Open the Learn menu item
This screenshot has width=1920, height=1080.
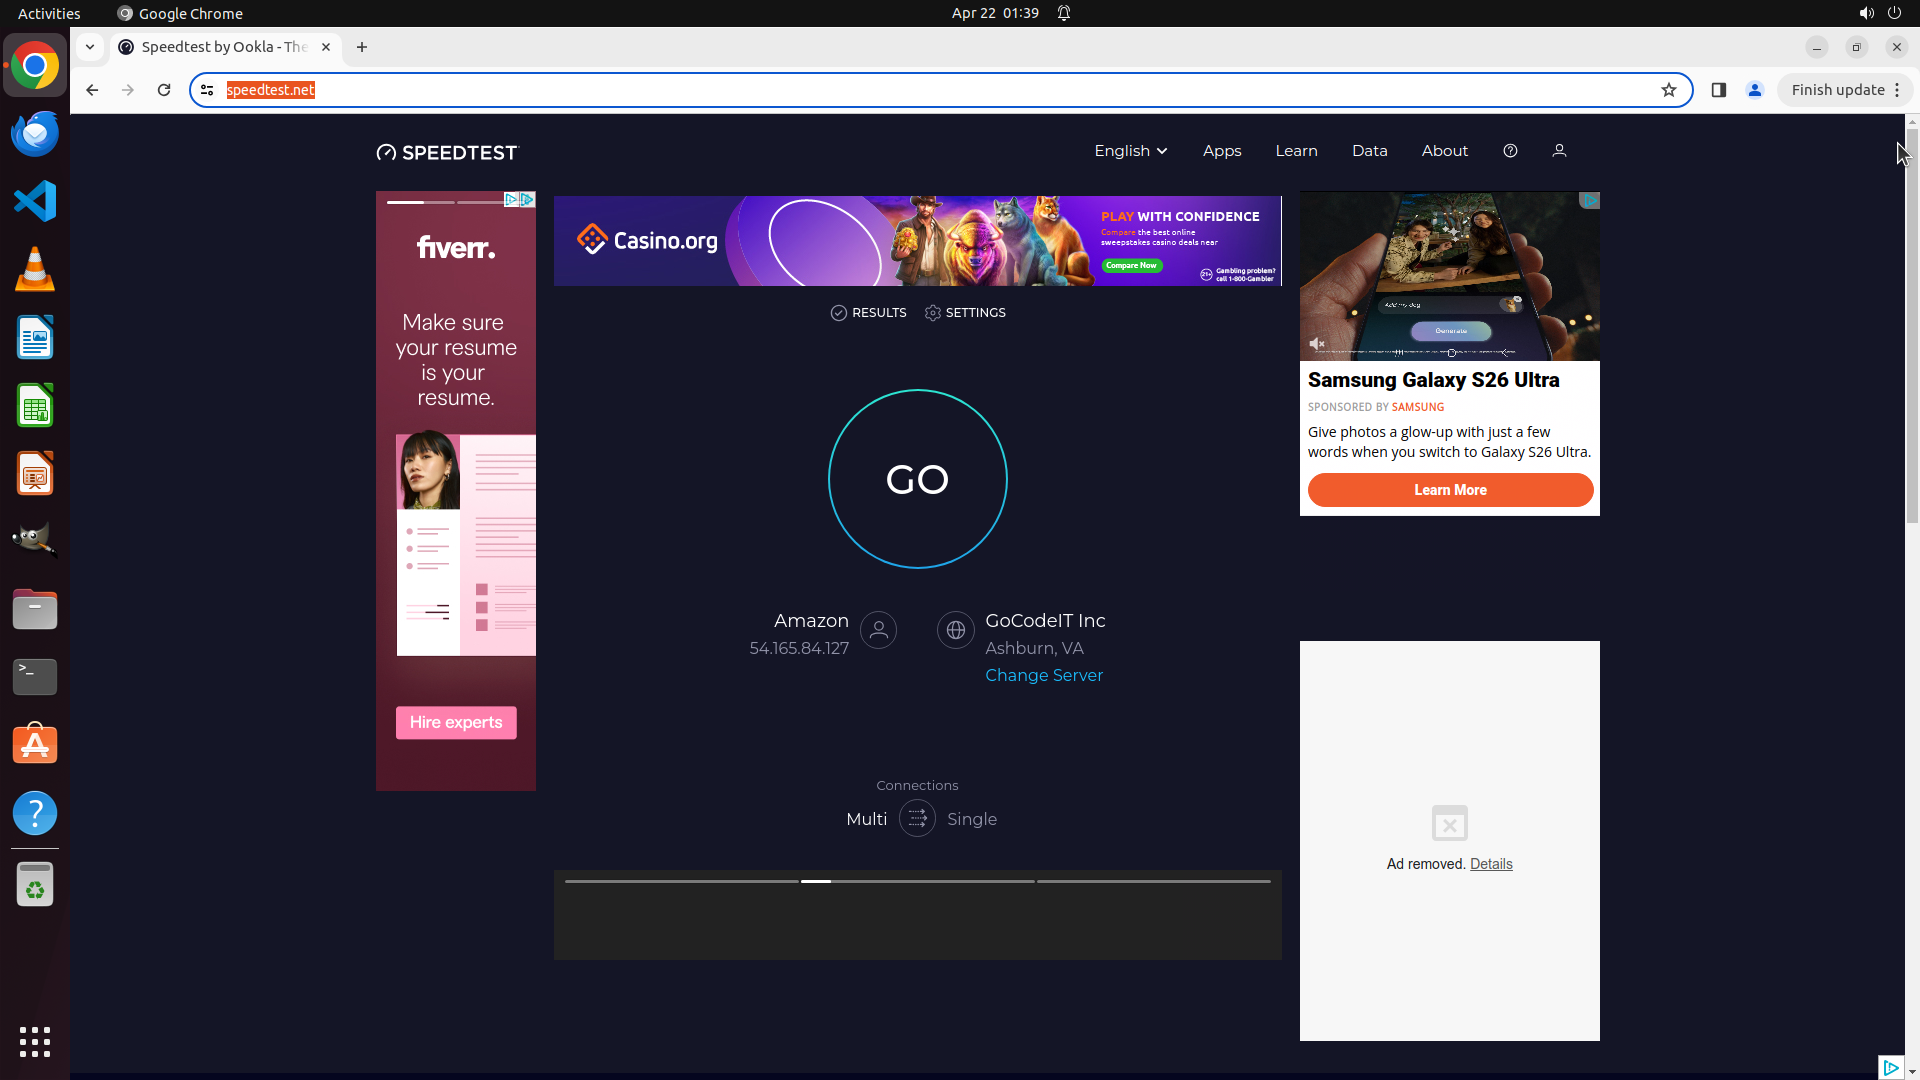tap(1296, 151)
